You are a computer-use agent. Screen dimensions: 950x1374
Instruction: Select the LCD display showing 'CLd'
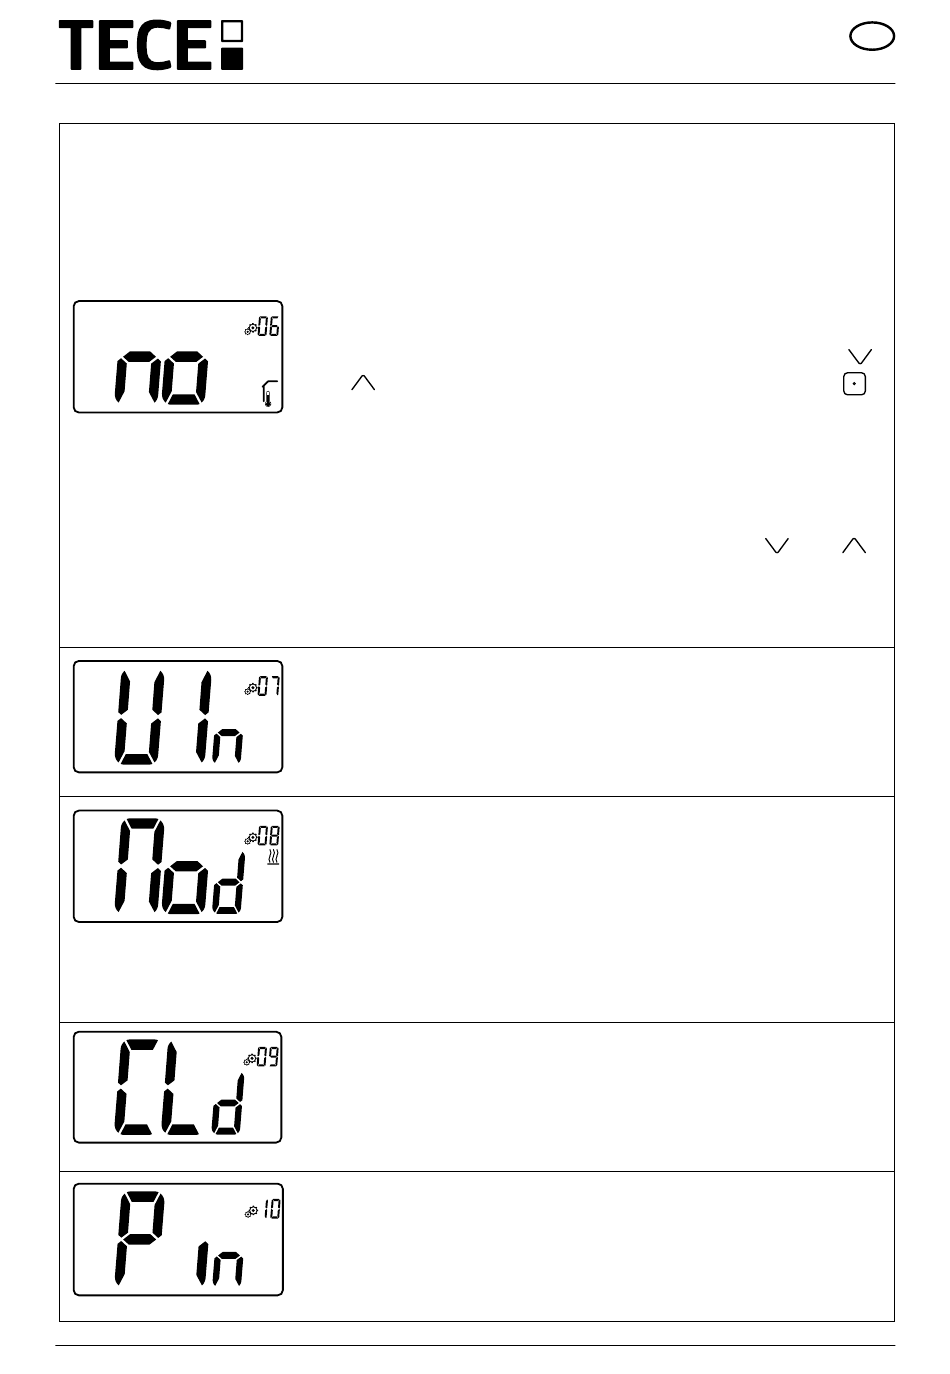pos(178,1087)
